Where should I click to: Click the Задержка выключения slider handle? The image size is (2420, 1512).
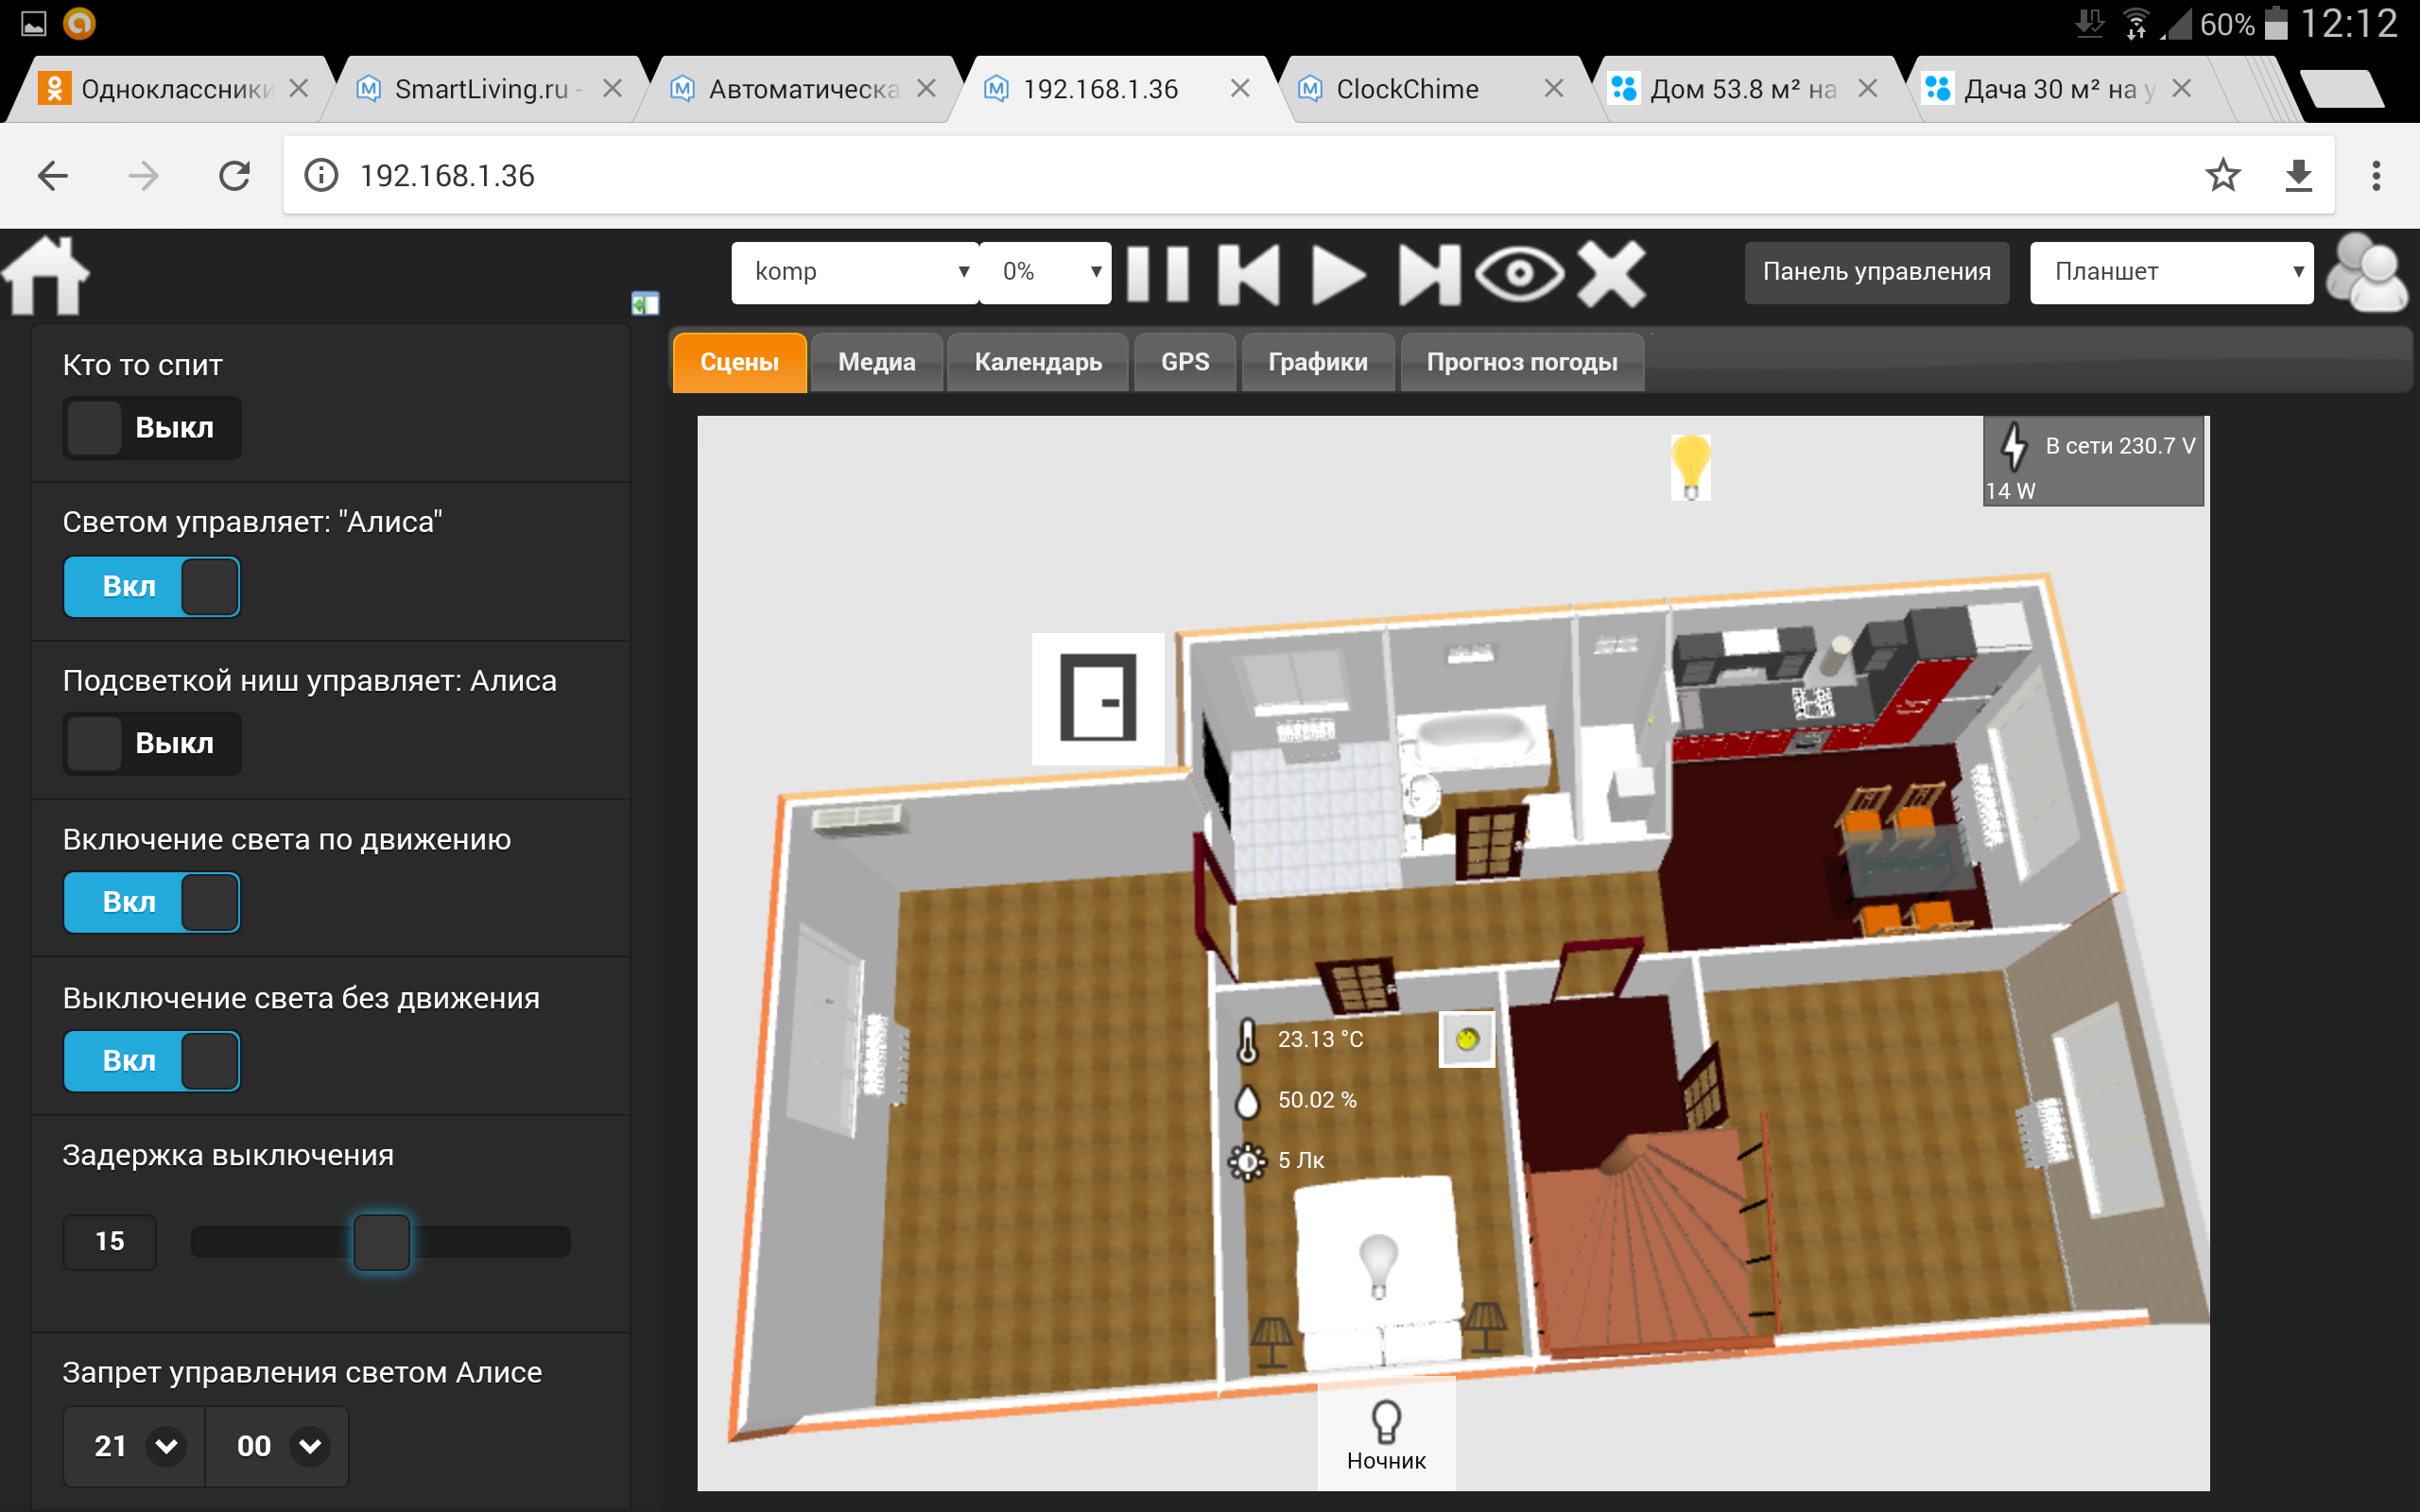[x=381, y=1242]
